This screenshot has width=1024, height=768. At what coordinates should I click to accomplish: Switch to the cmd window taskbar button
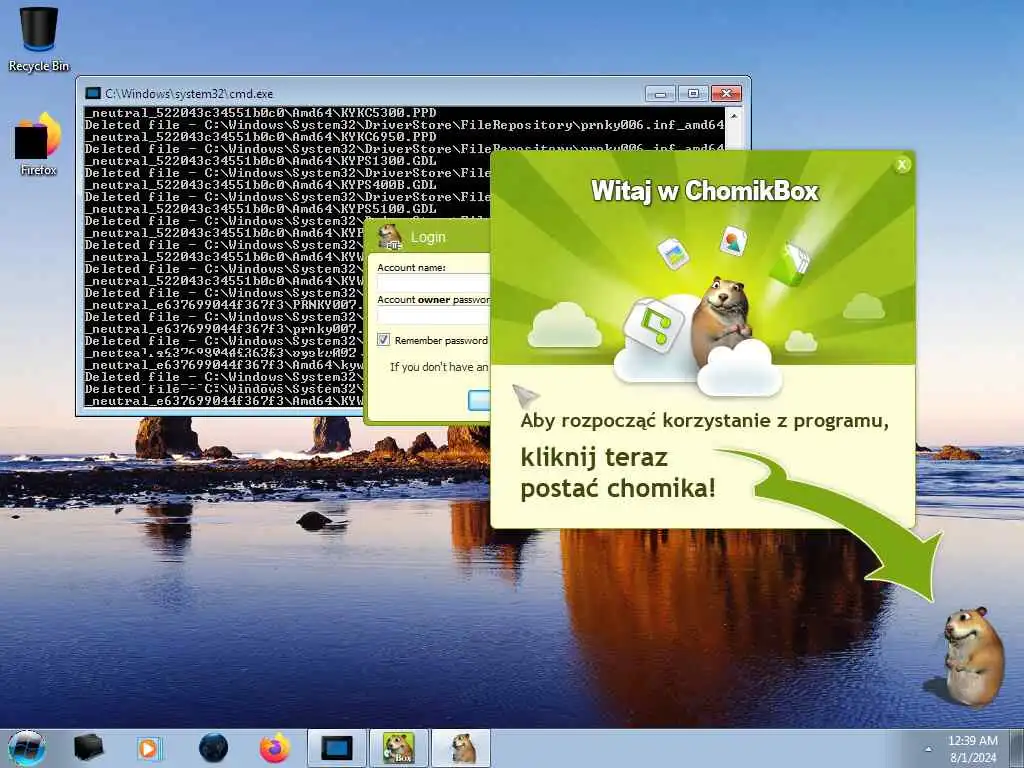(337, 748)
